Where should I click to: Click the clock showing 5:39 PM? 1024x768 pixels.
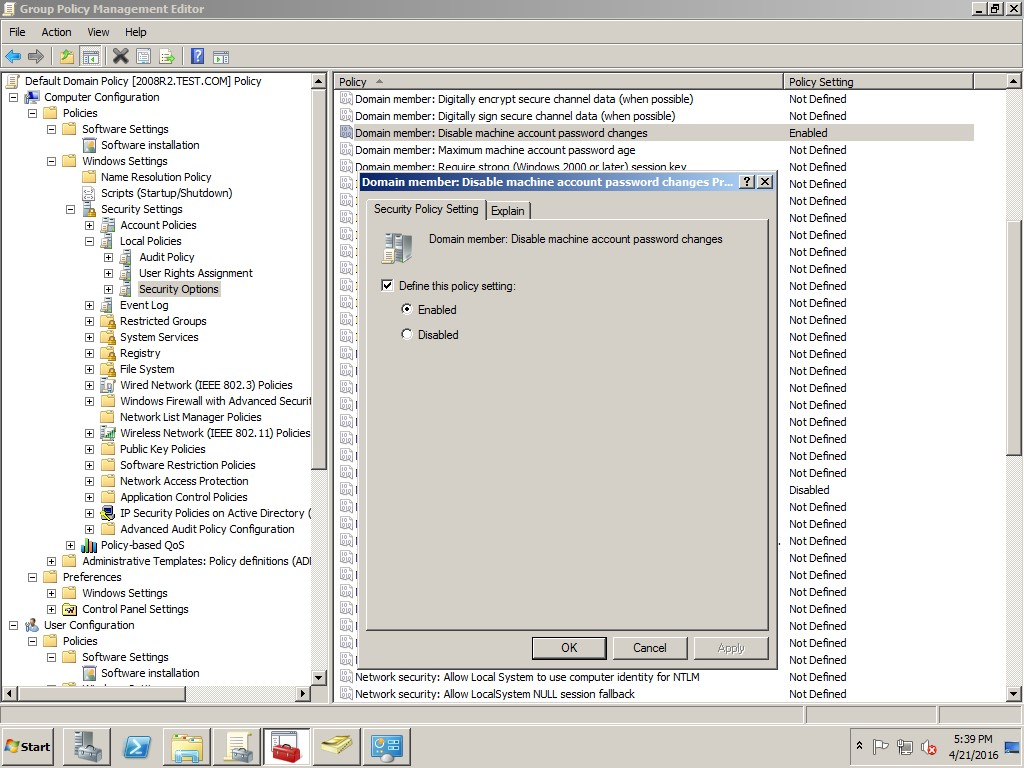tap(973, 739)
